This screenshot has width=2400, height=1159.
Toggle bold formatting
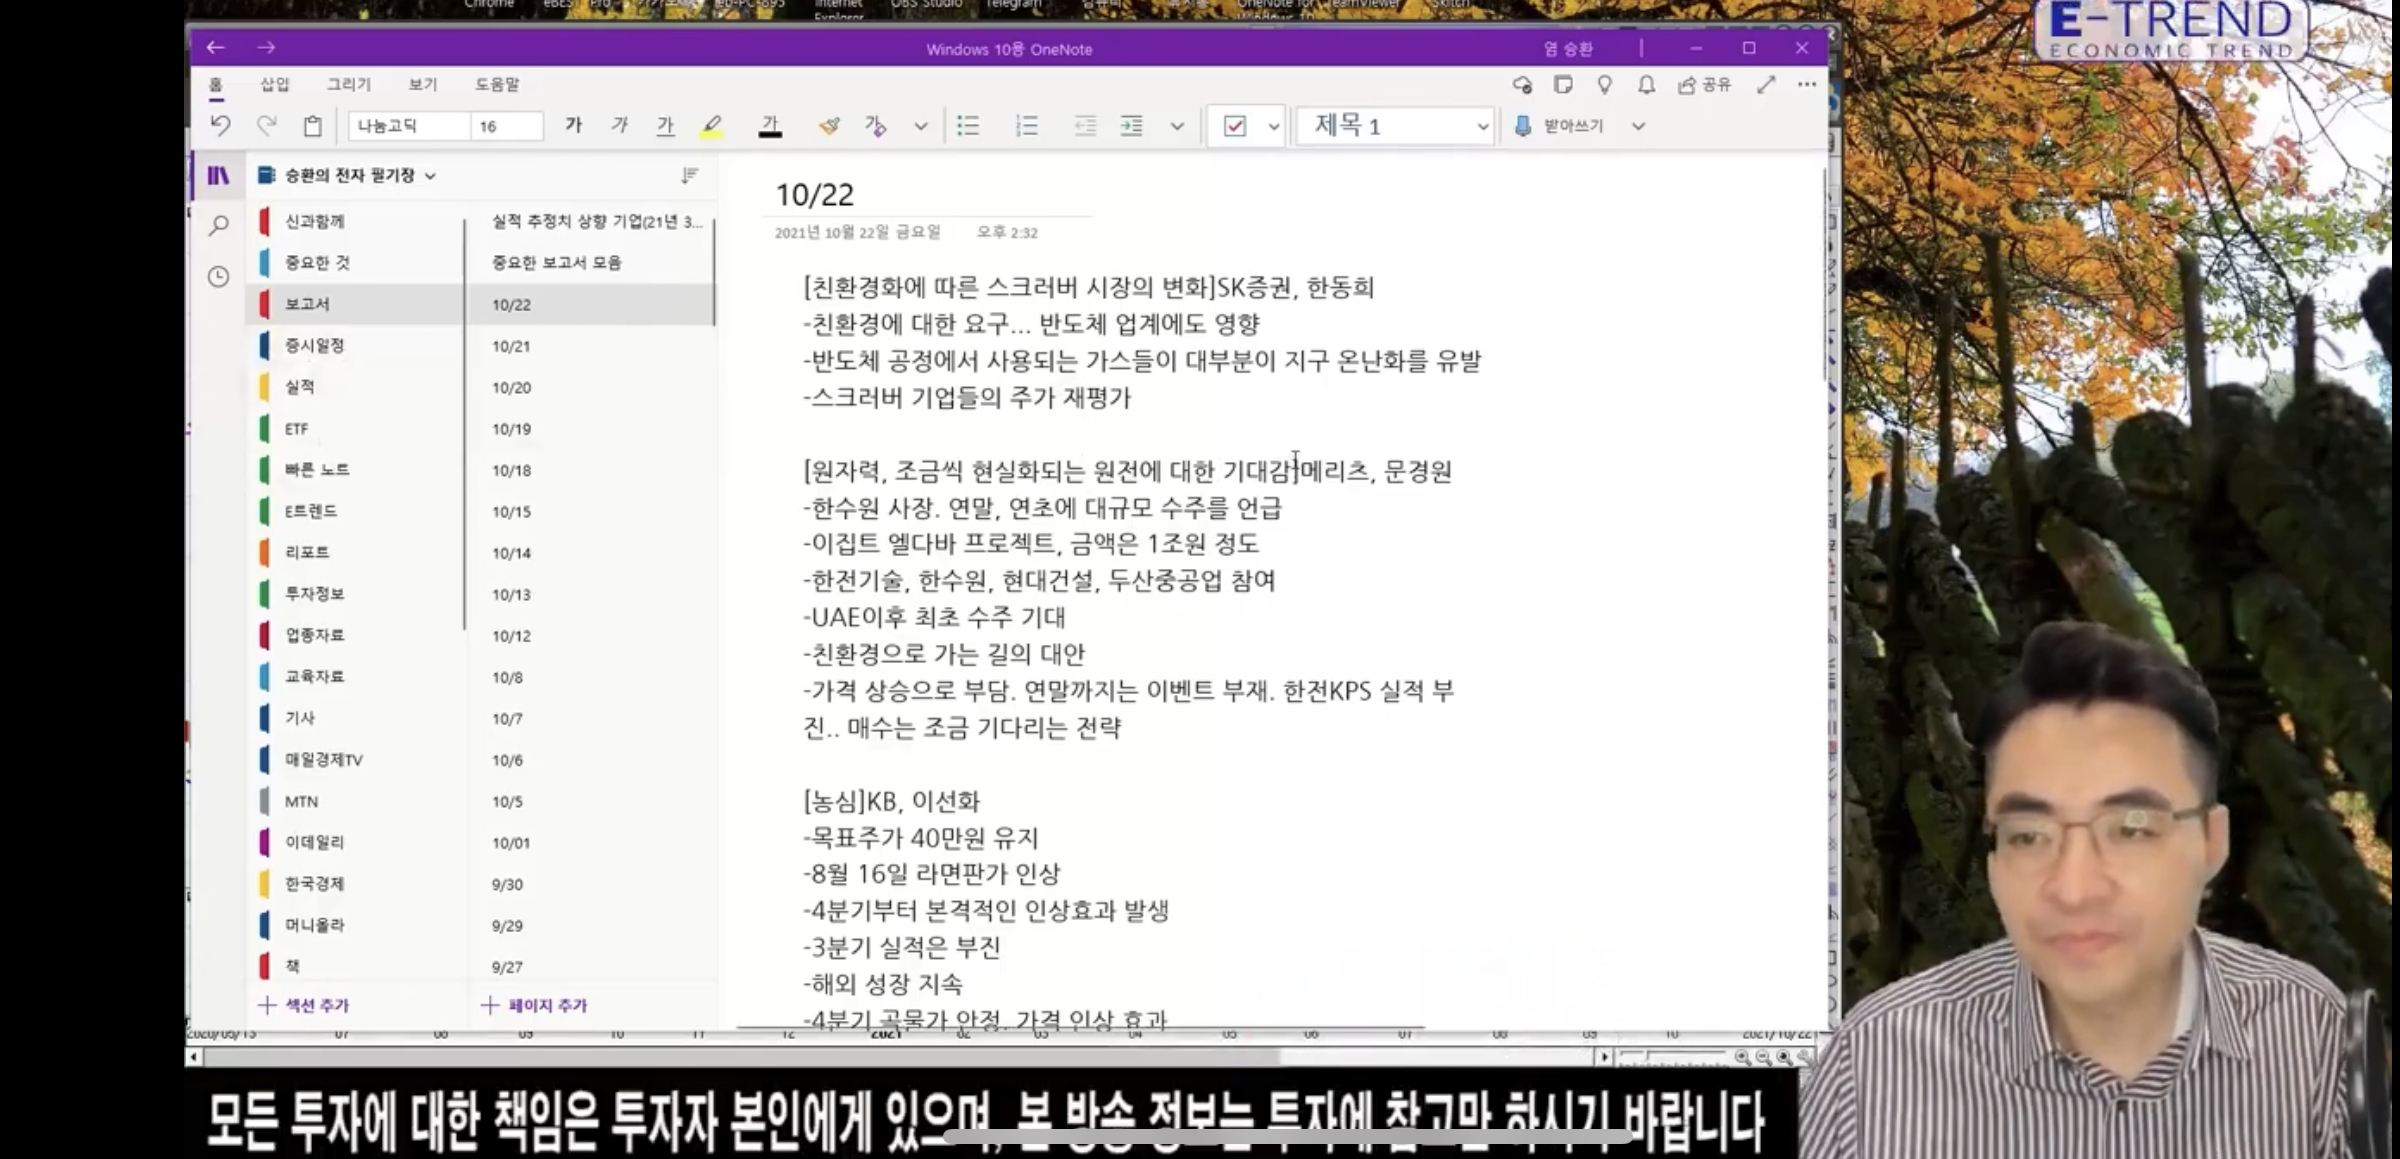click(x=573, y=125)
